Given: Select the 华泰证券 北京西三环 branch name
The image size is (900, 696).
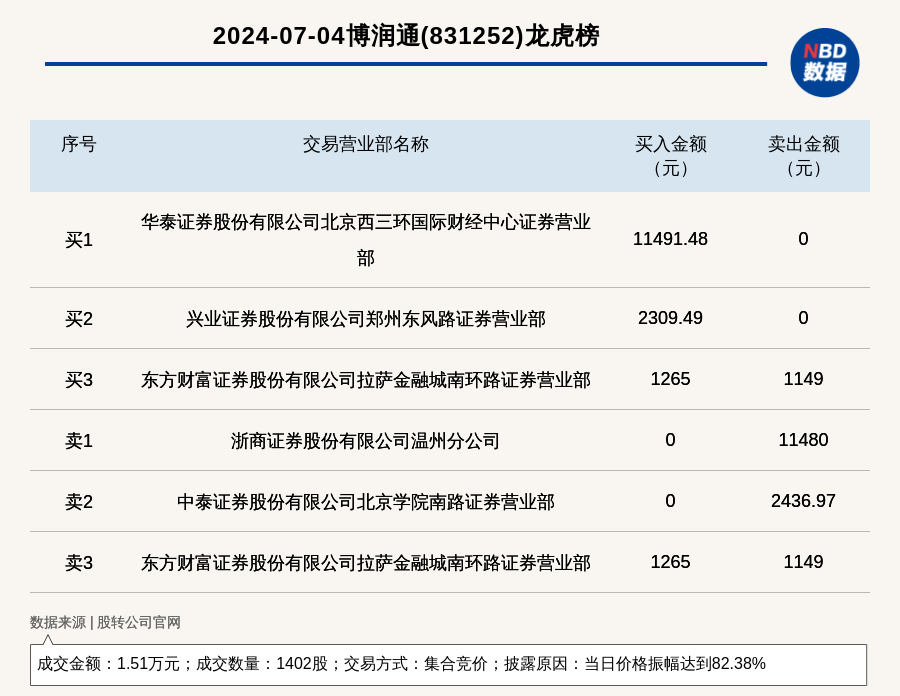Looking at the screenshot, I should click(x=366, y=240).
